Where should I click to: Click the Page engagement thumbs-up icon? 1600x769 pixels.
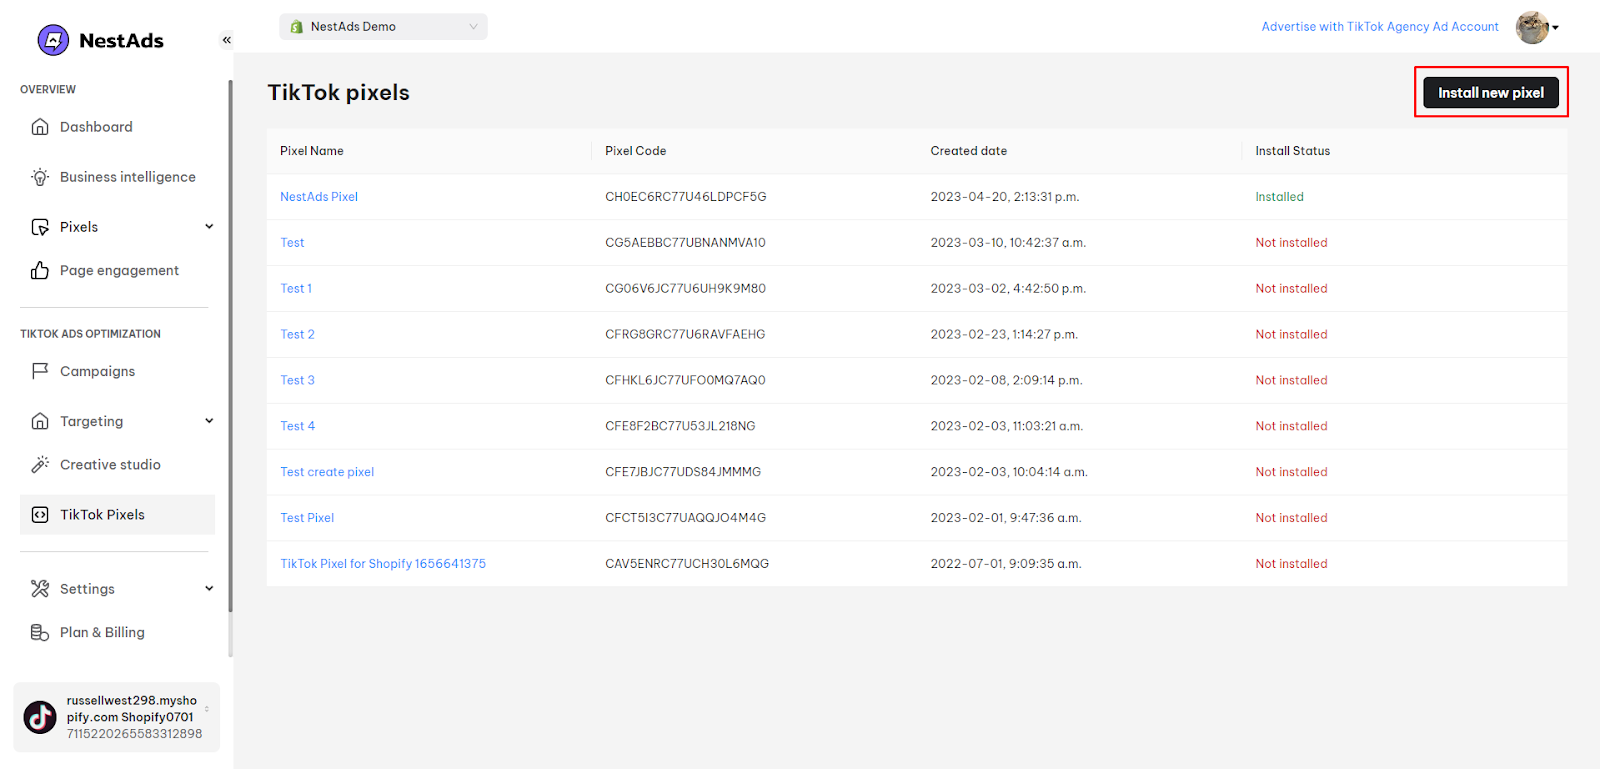40,270
